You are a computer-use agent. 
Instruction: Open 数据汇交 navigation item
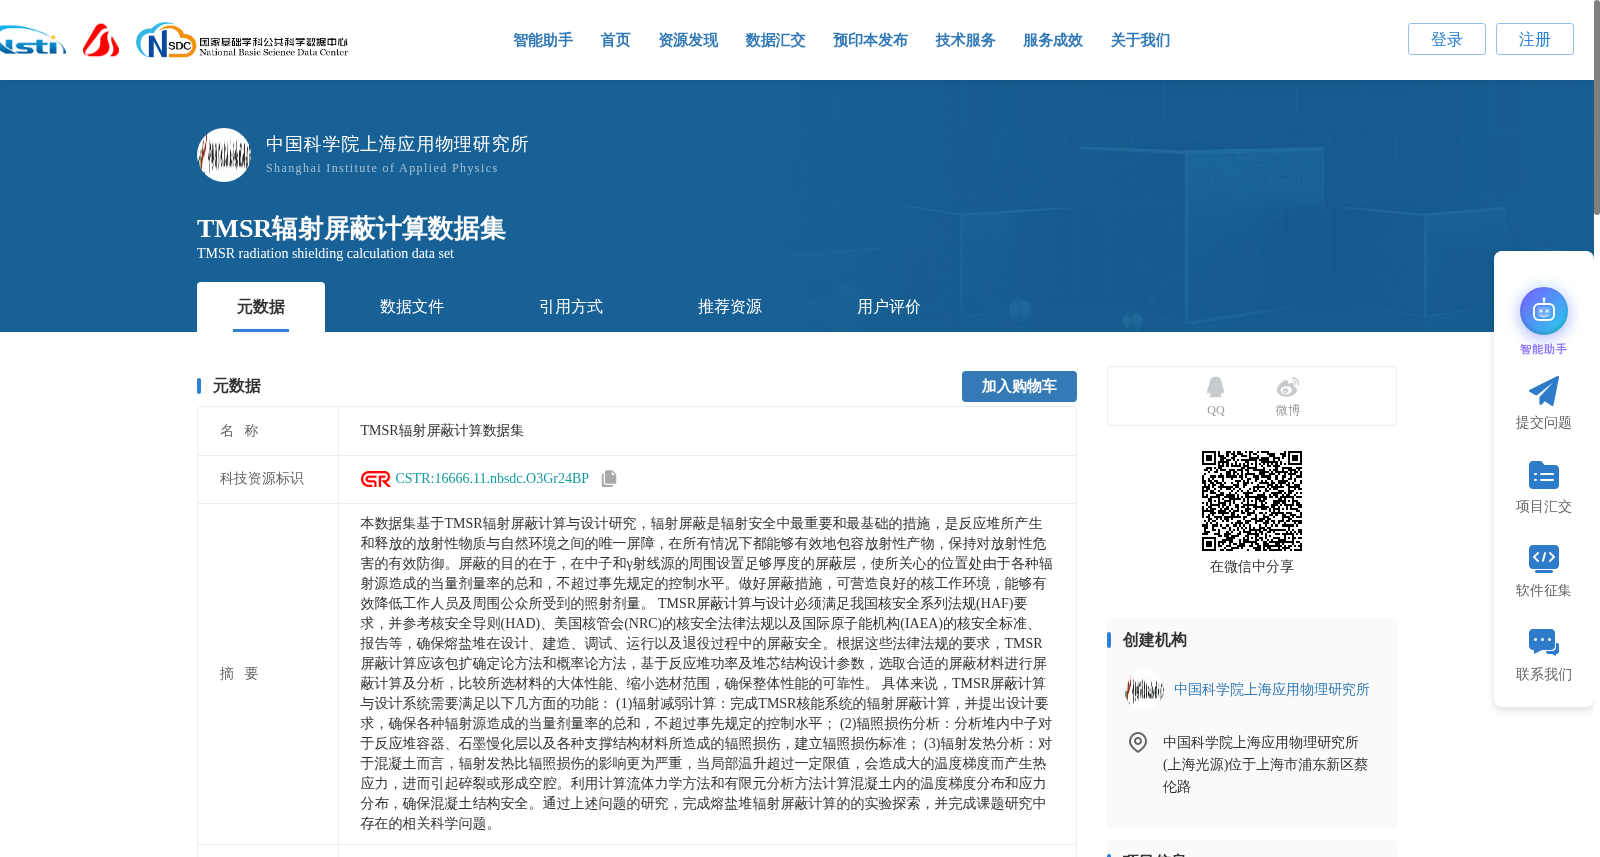click(775, 40)
